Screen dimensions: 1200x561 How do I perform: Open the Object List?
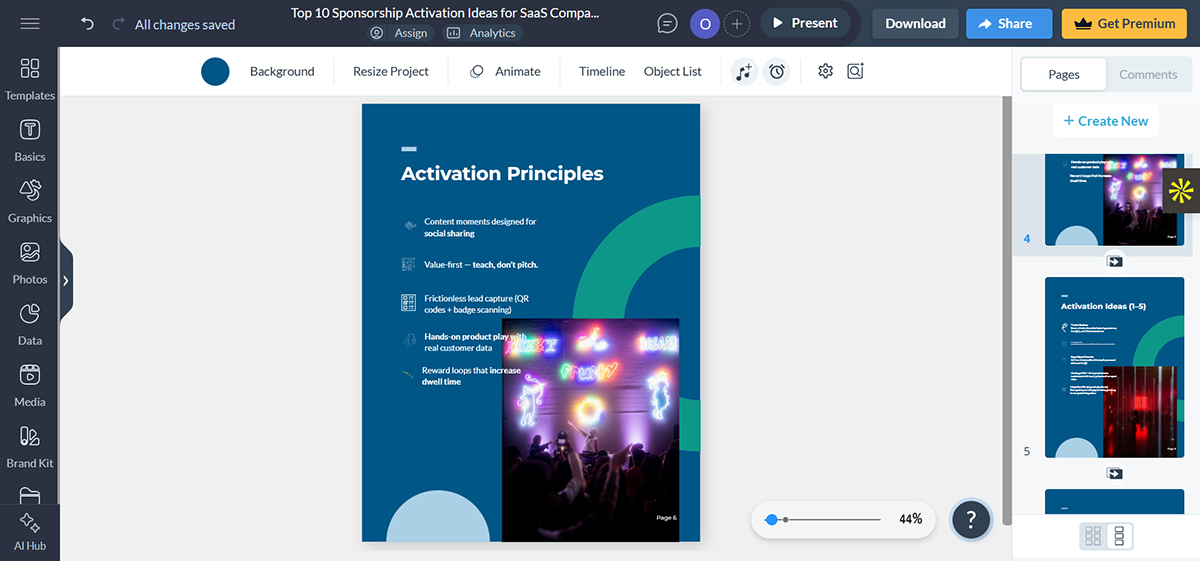673,71
